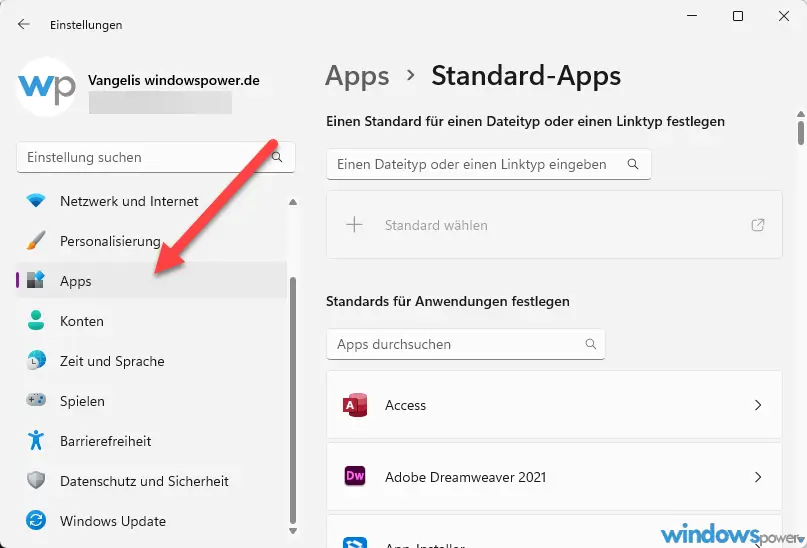Viewport: 807px width, 548px height.
Task: Click the sidebar scroll up arrow
Action: pyautogui.click(x=293, y=202)
